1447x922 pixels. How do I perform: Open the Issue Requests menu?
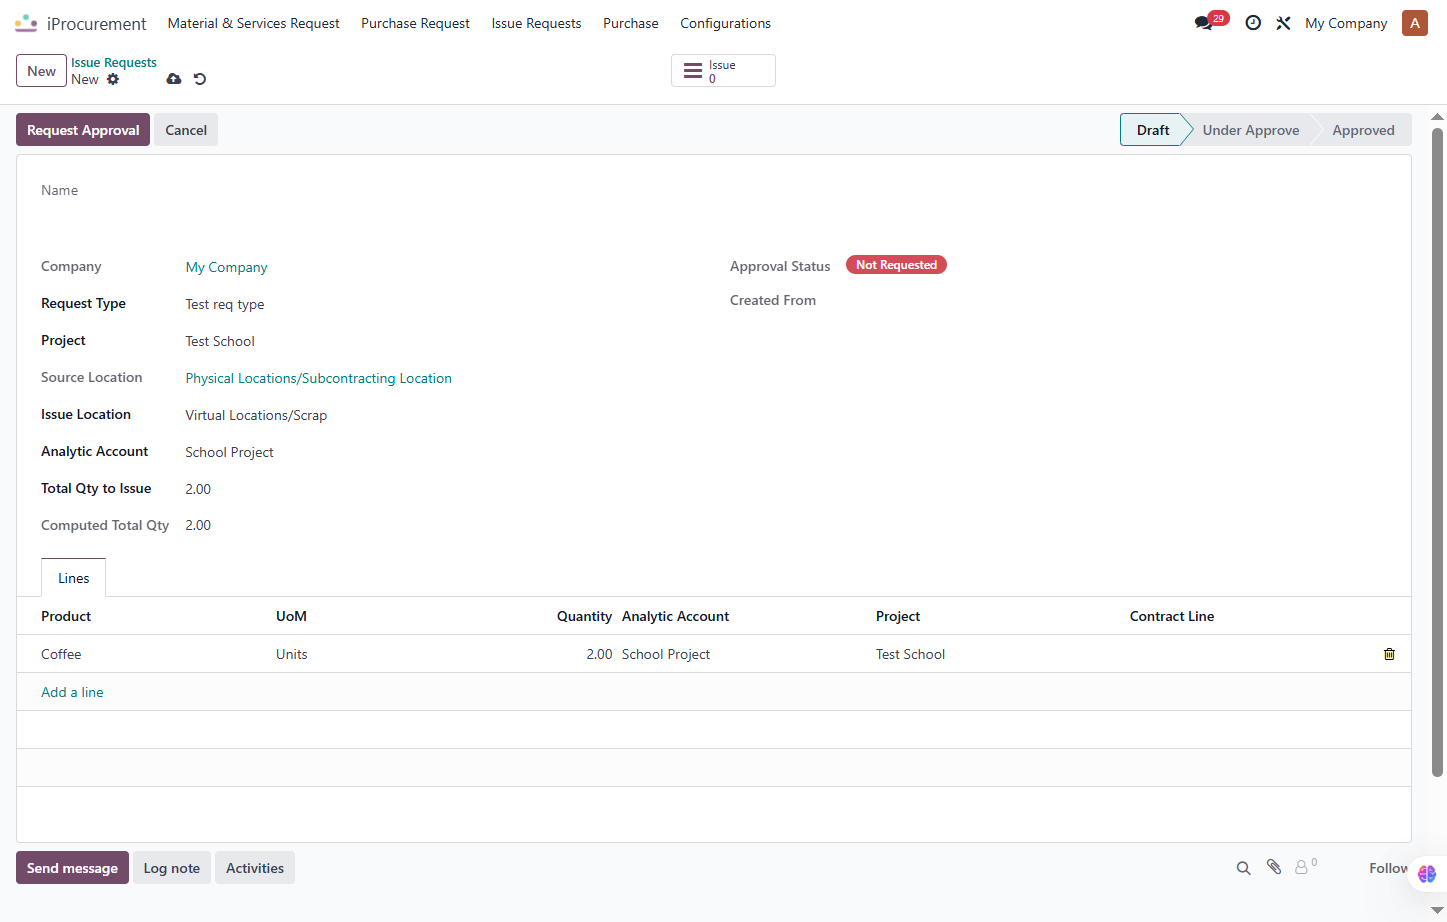536,23
